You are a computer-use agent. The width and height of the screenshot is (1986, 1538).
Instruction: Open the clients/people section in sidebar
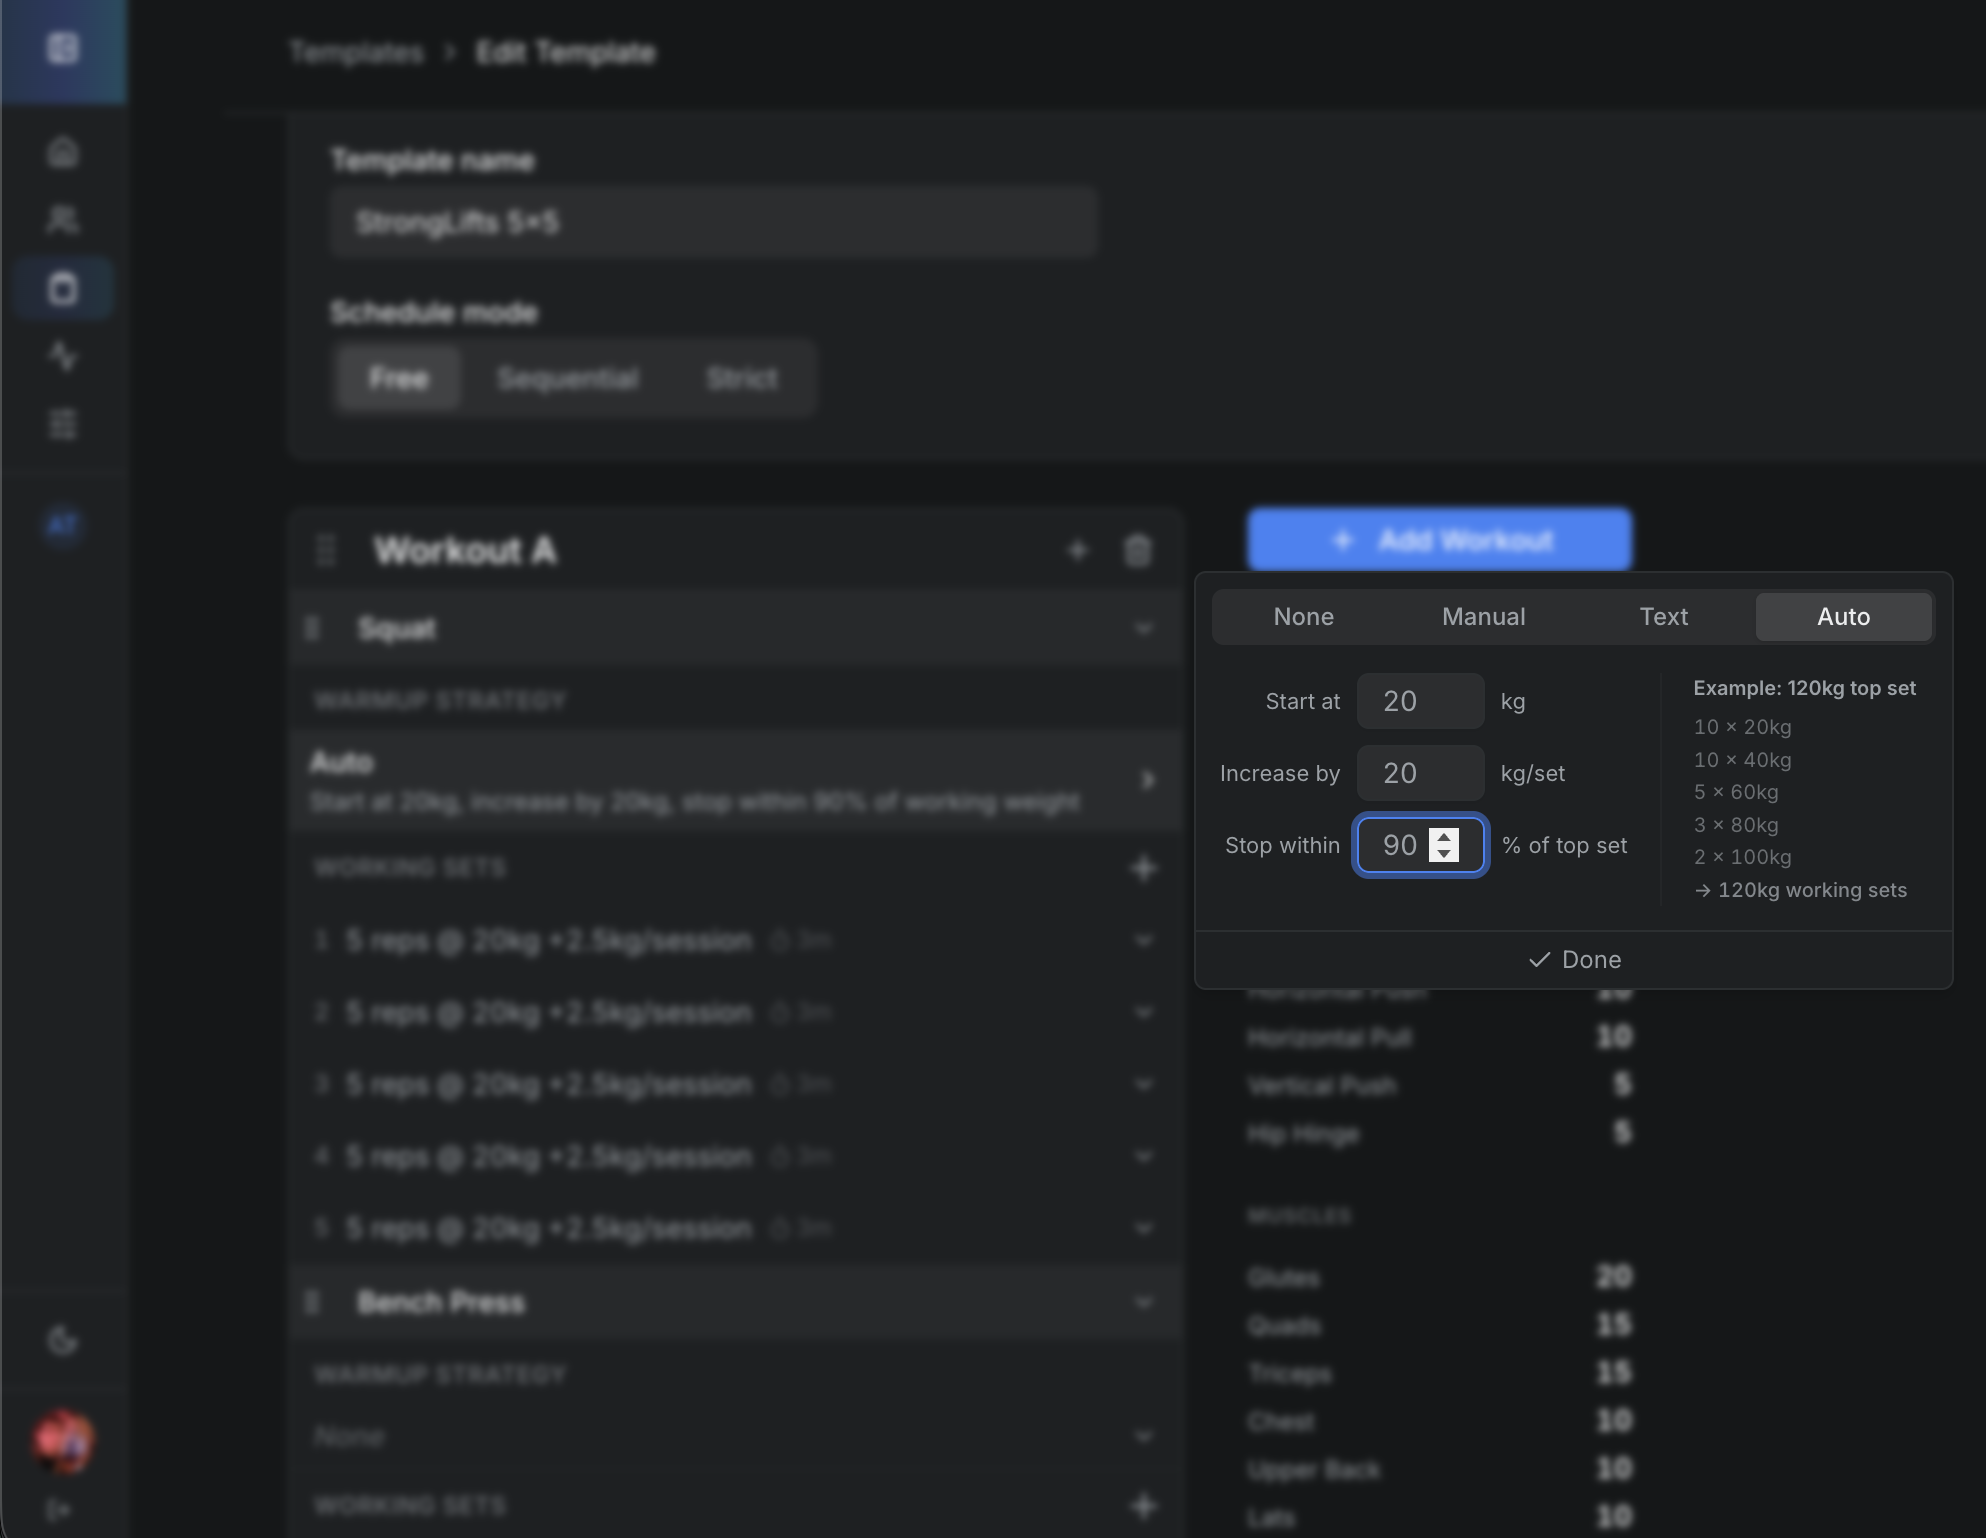(63, 219)
